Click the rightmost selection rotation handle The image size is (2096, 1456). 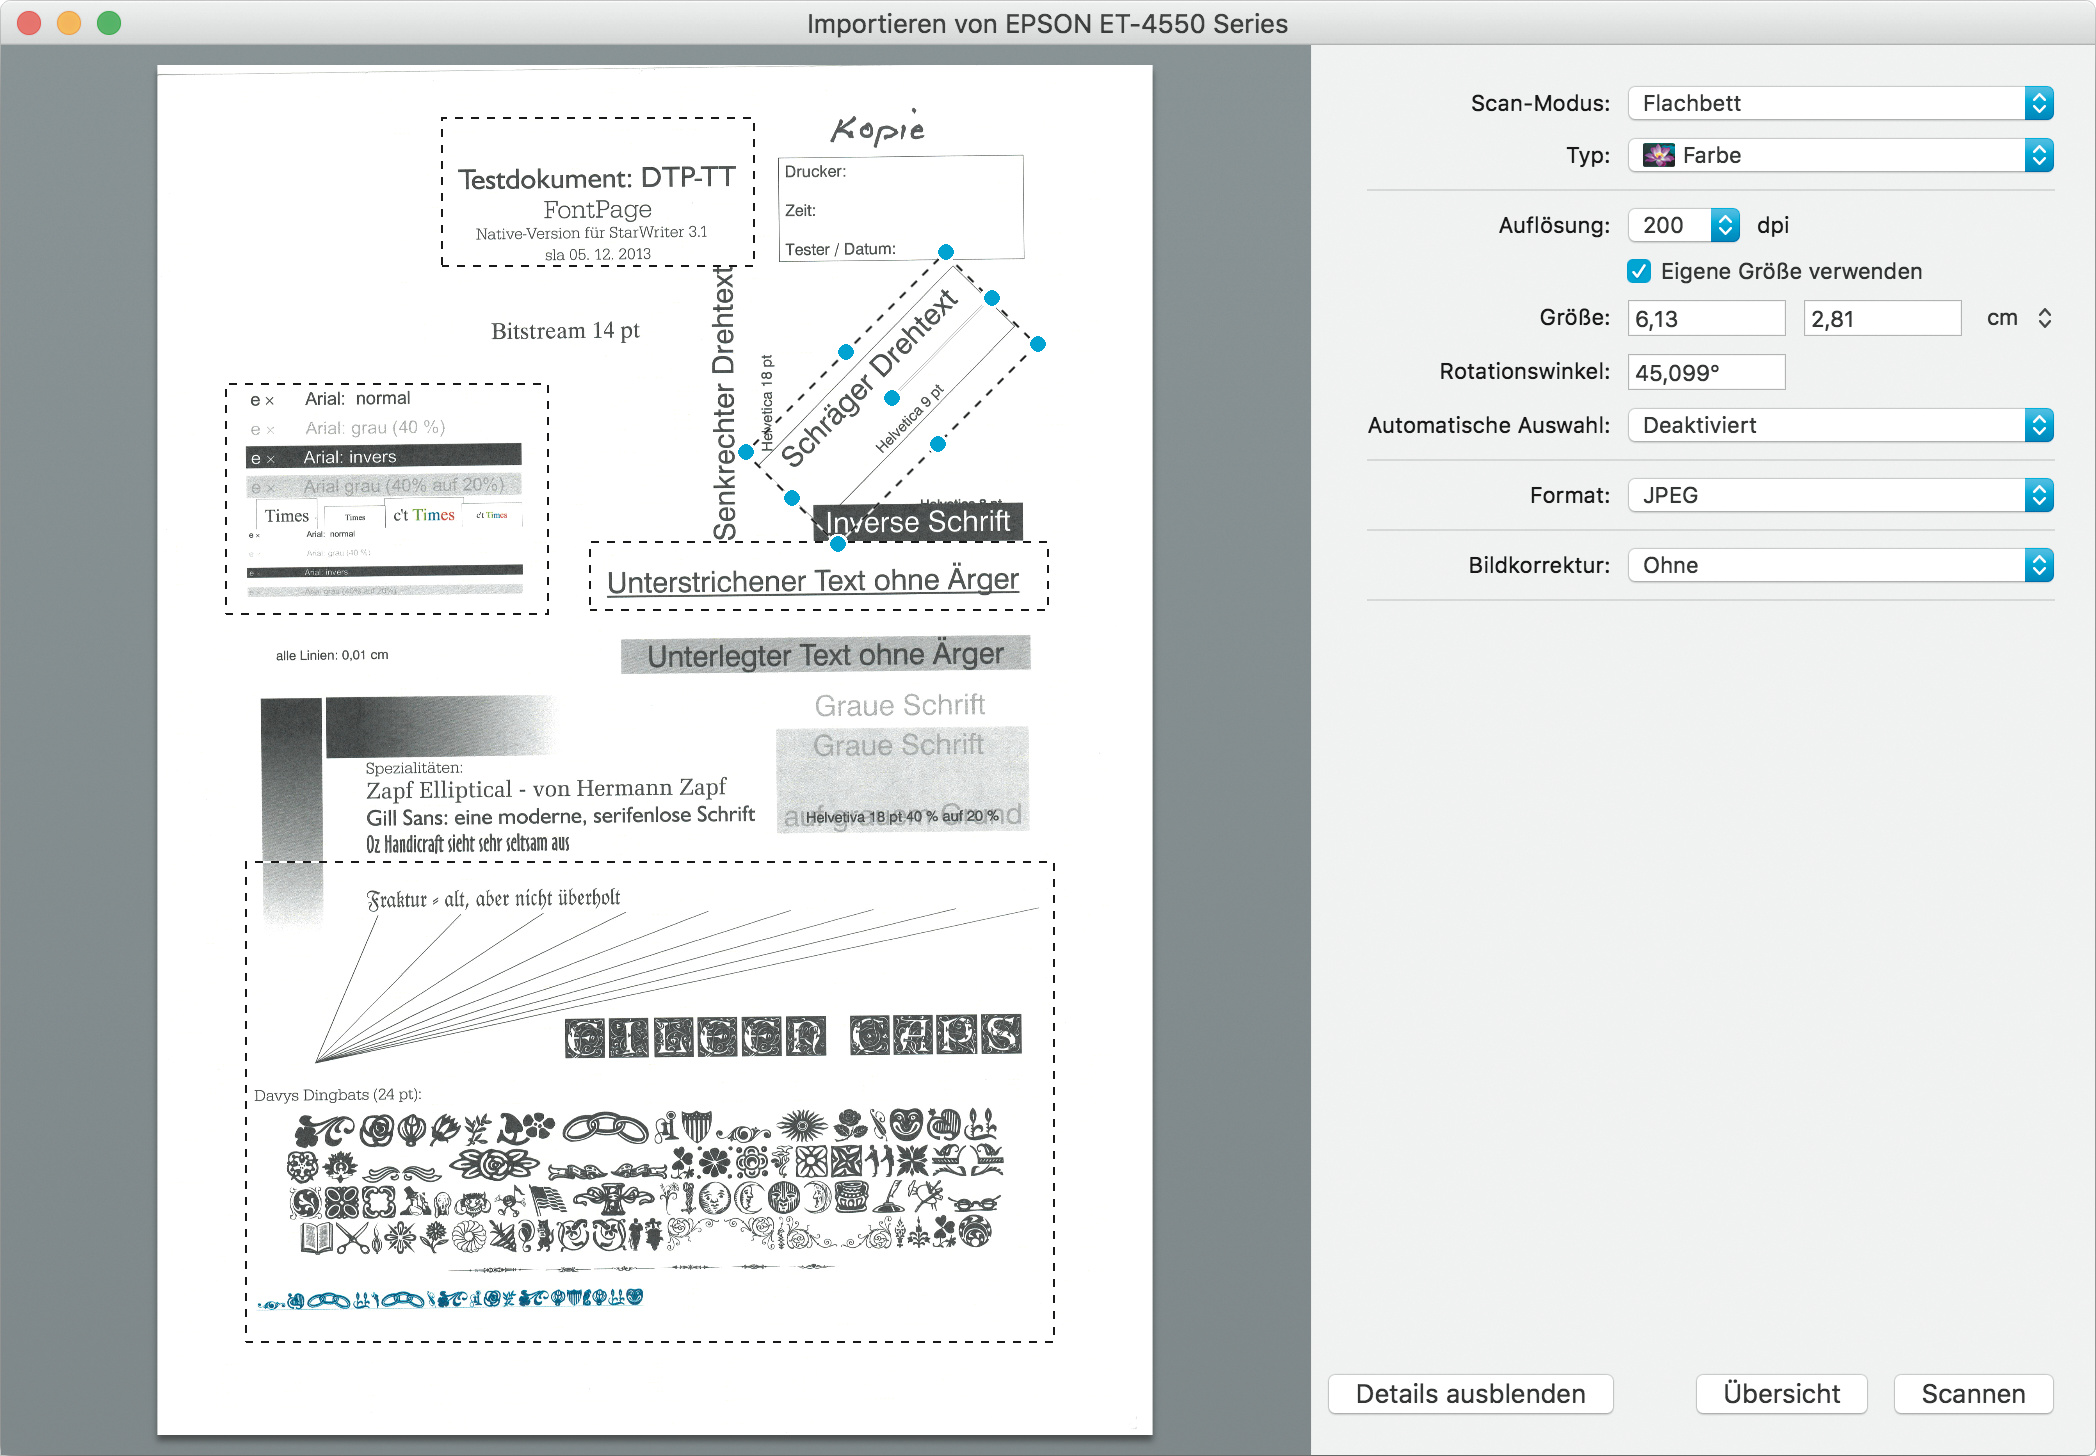coord(1038,344)
